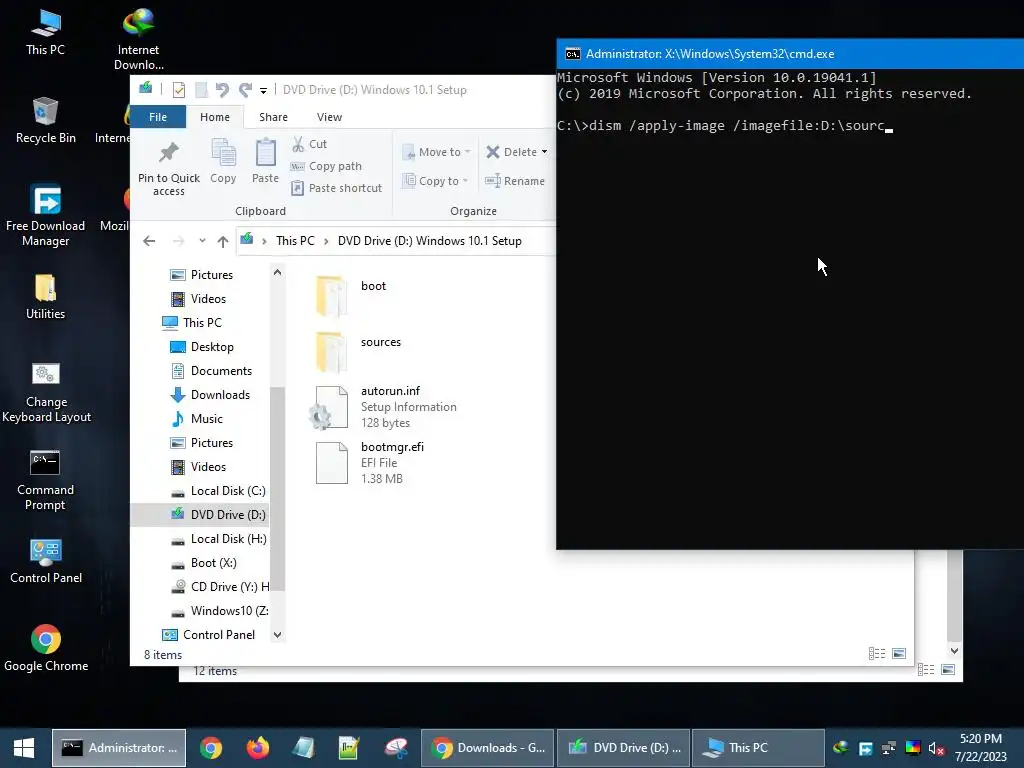Open the Recent locations dropdown chevron
1024x768 pixels.
click(x=202, y=241)
